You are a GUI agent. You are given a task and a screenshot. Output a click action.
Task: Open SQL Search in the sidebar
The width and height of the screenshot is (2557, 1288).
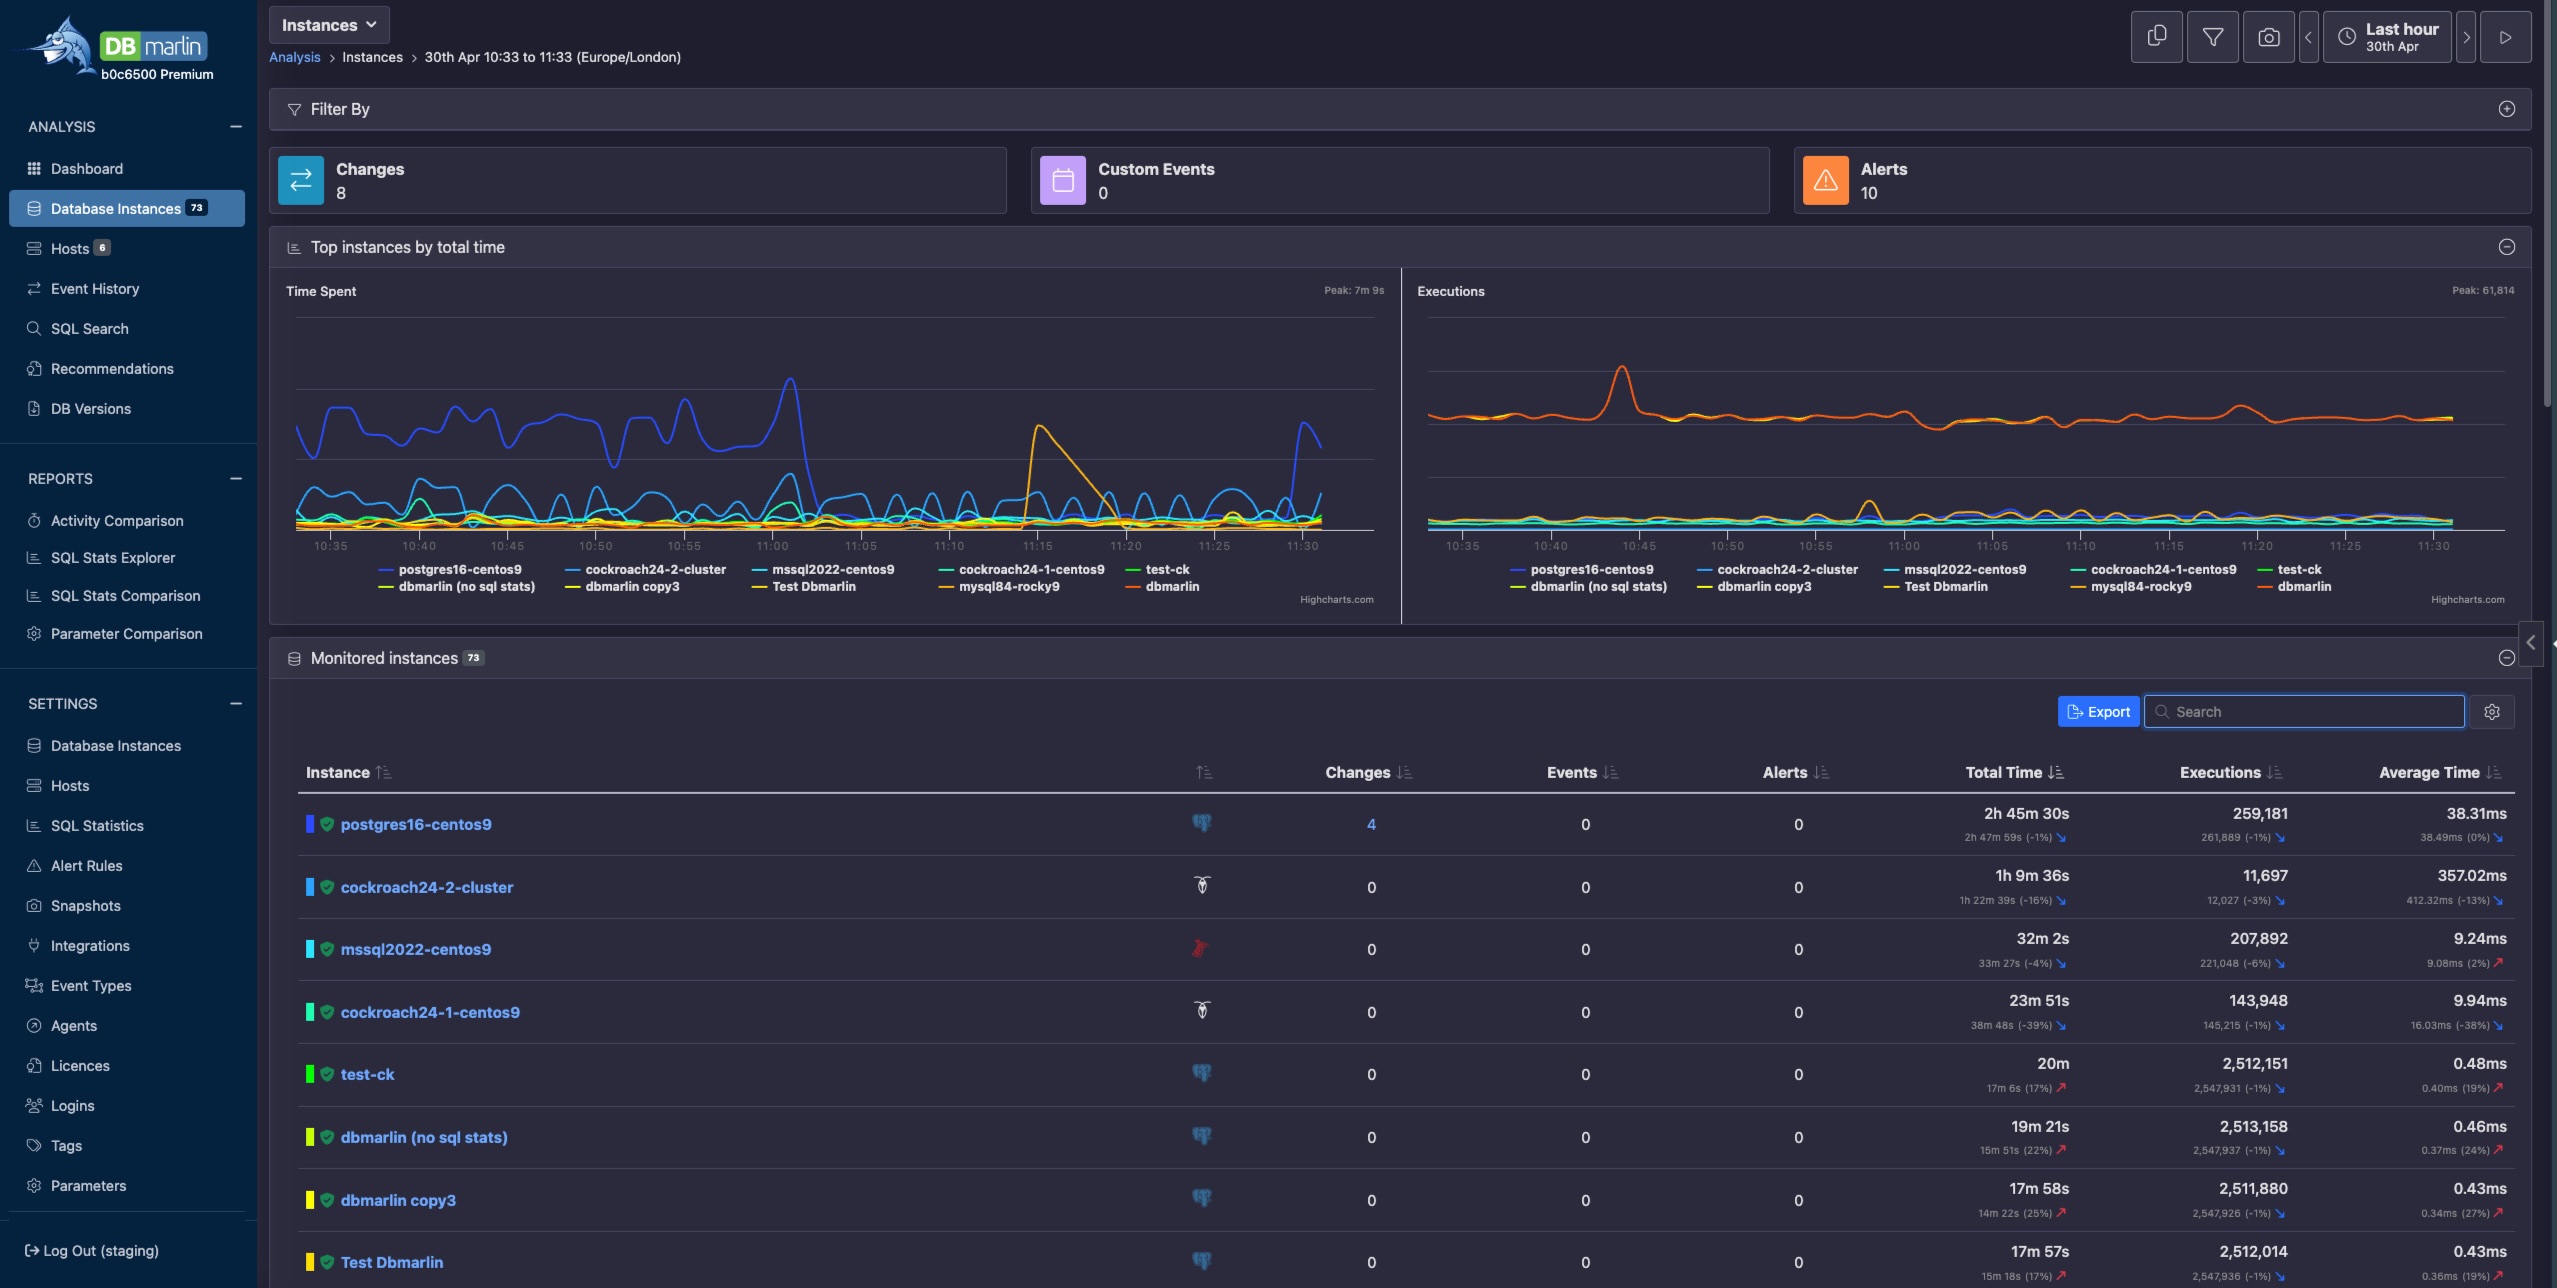tap(89, 329)
